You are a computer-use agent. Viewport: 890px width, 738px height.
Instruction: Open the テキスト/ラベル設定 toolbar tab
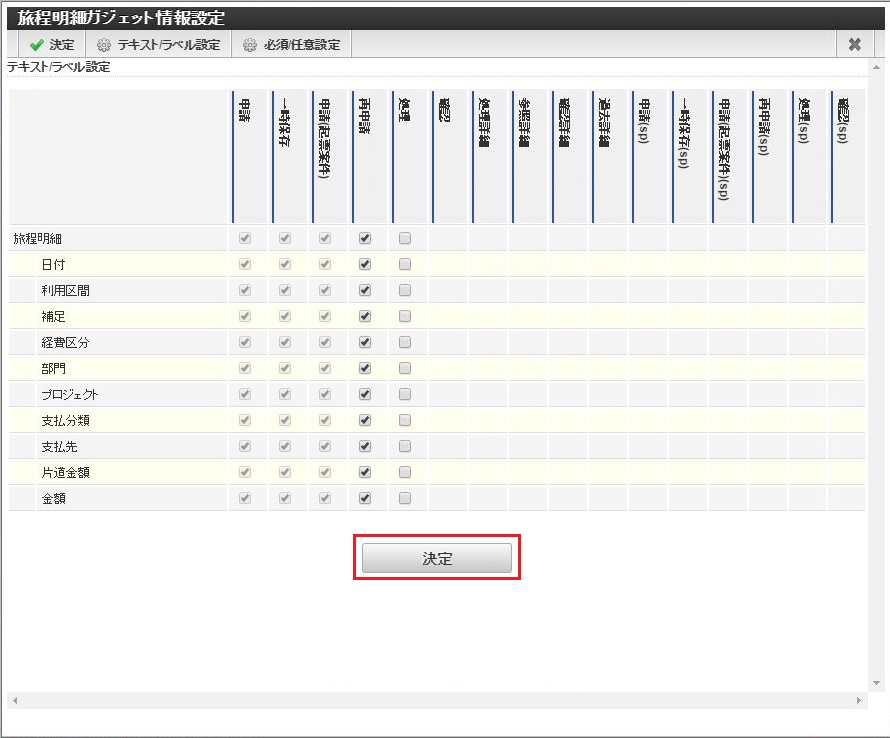coord(158,45)
